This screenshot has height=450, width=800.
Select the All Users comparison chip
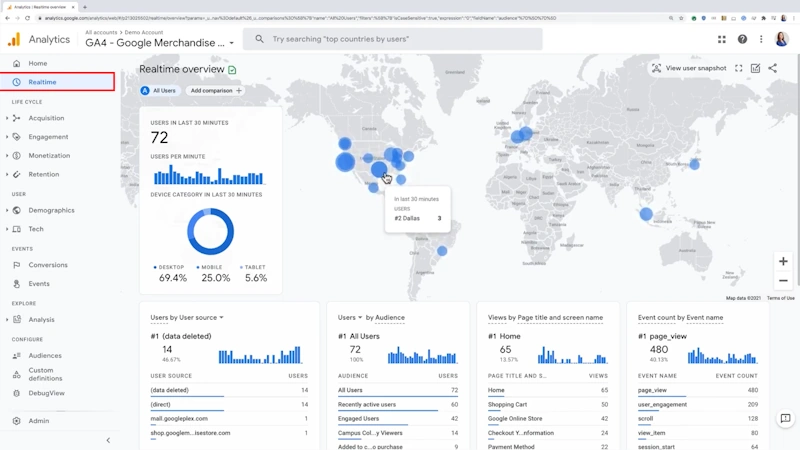159,90
